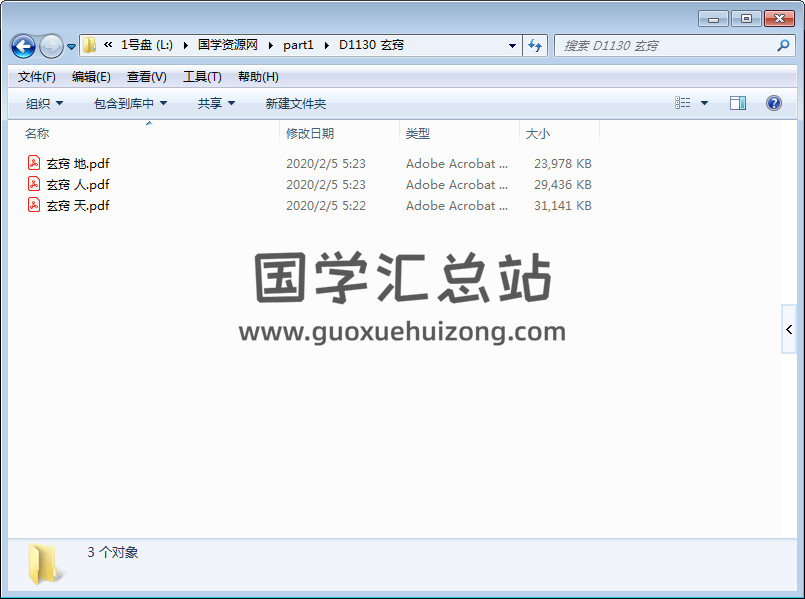
Task: Click size value 23,978 KB
Action: [563, 164]
